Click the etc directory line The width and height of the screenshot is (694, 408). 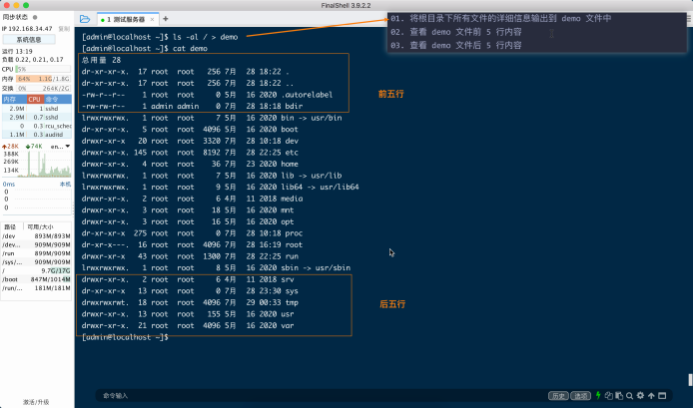[190, 152]
